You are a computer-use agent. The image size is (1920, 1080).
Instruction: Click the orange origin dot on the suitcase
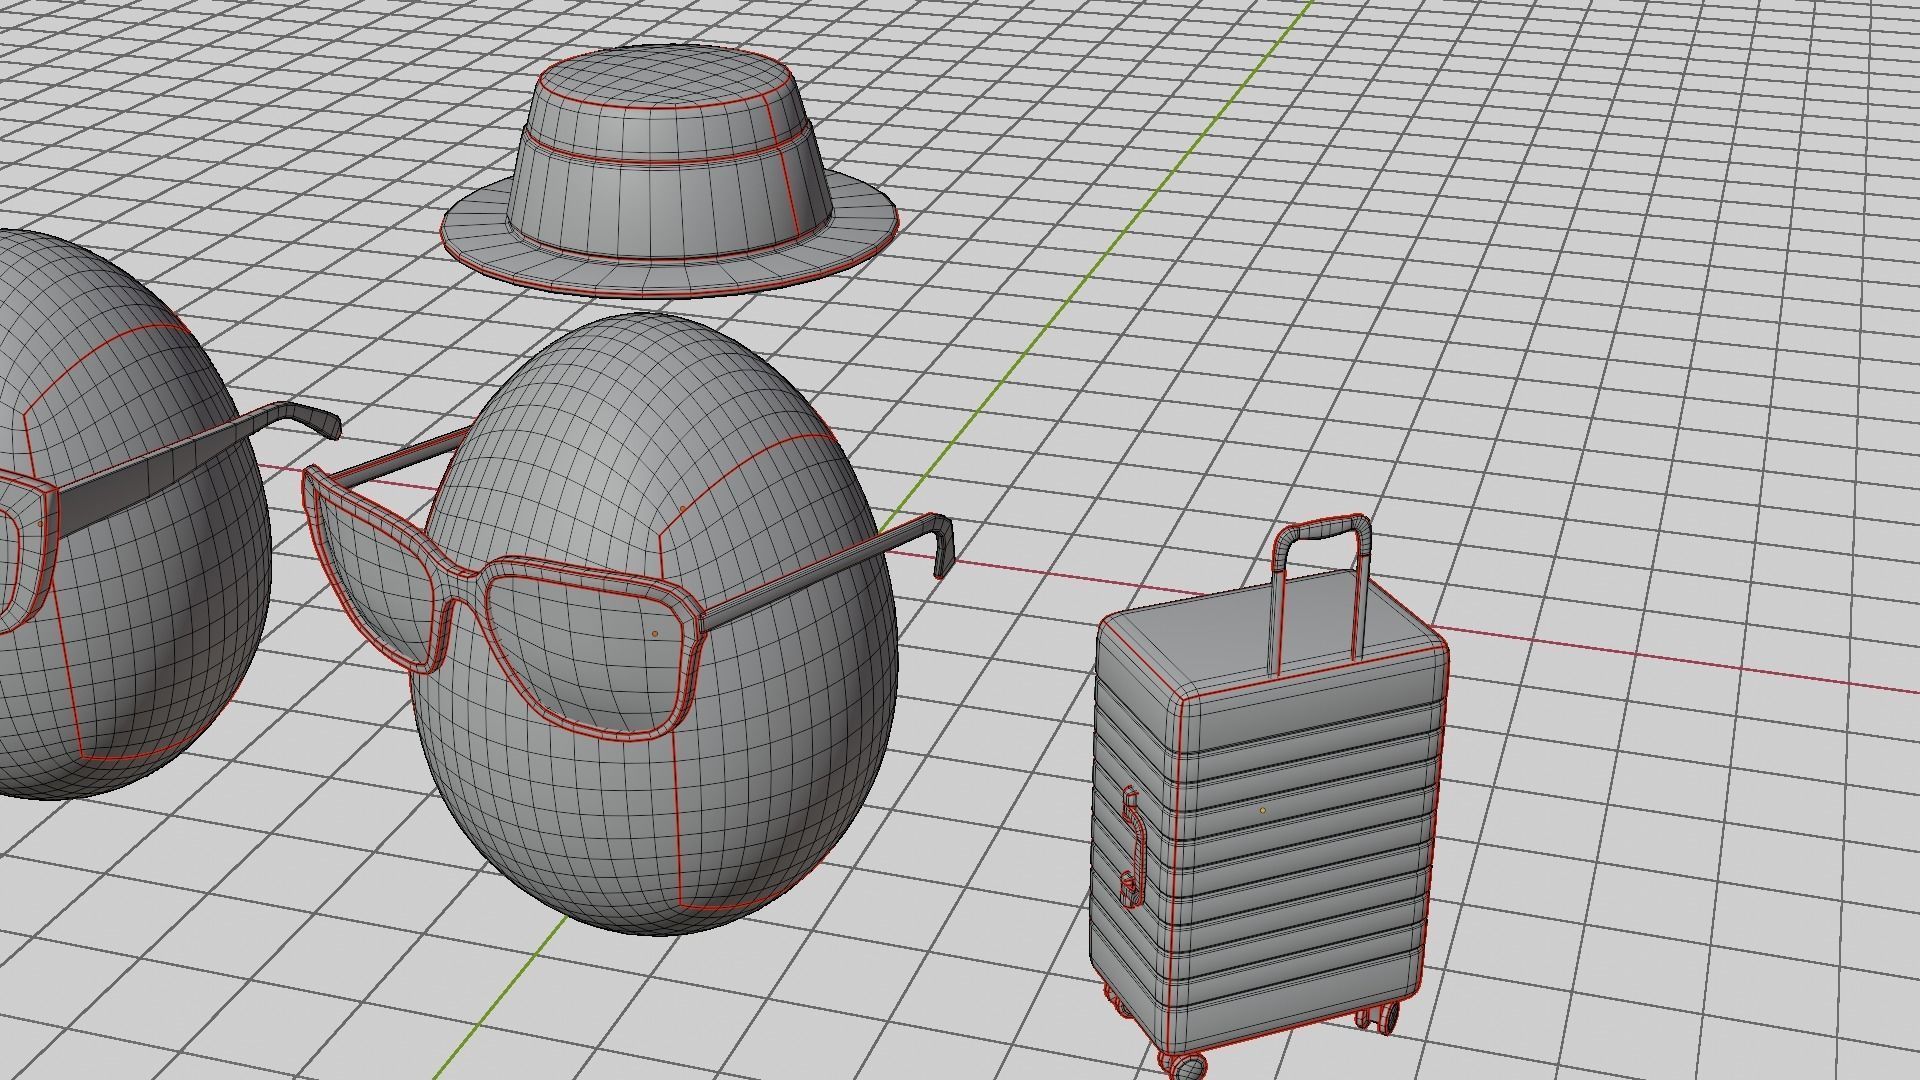1263,810
